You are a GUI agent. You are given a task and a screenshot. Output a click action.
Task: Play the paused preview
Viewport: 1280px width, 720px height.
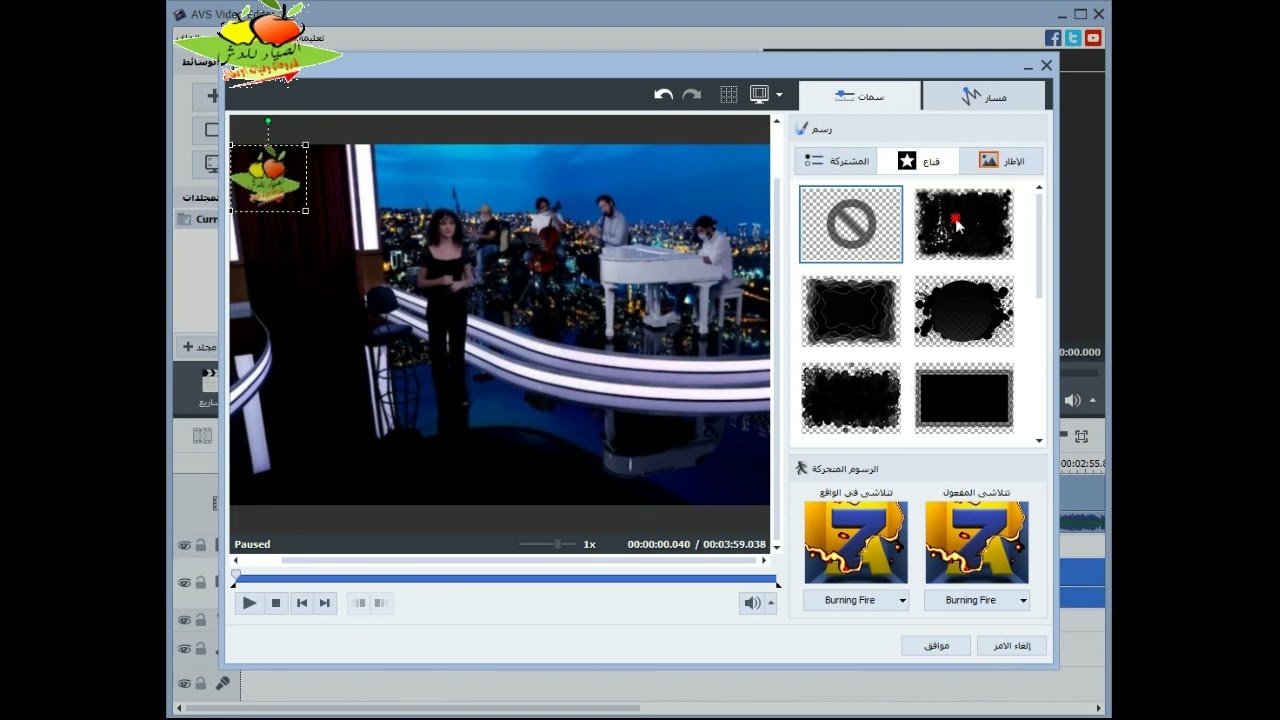249,603
